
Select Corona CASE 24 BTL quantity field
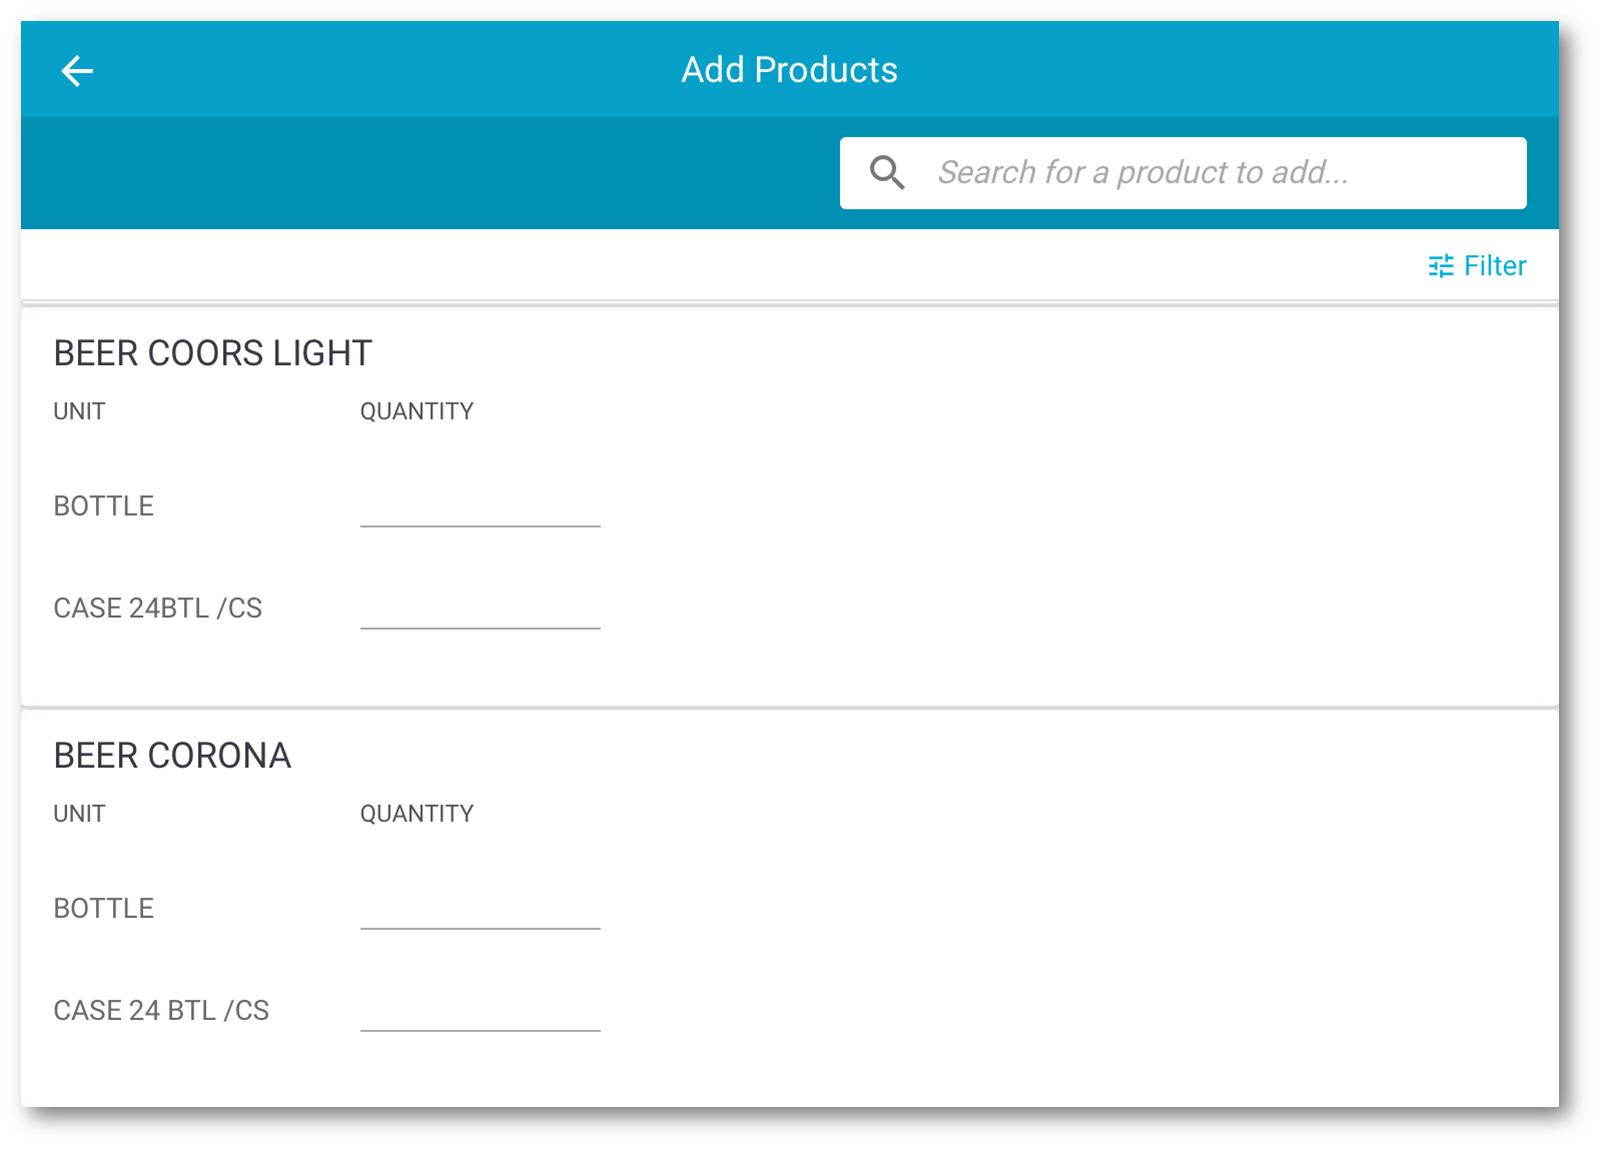[x=480, y=1011]
